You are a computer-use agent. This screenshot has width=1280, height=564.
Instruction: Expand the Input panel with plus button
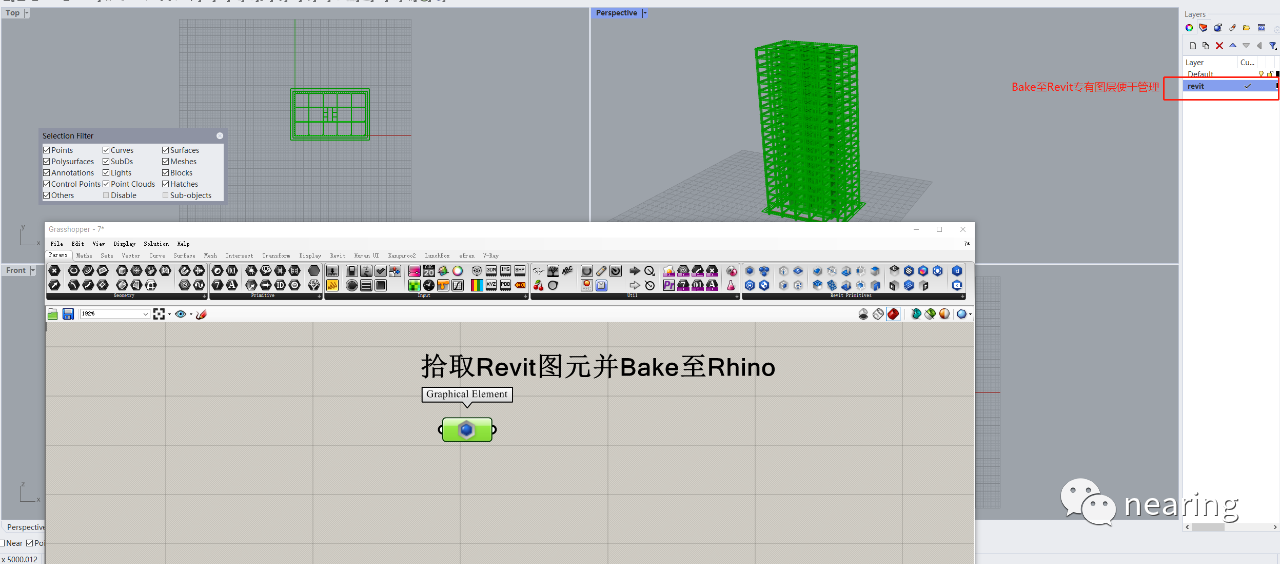click(525, 296)
